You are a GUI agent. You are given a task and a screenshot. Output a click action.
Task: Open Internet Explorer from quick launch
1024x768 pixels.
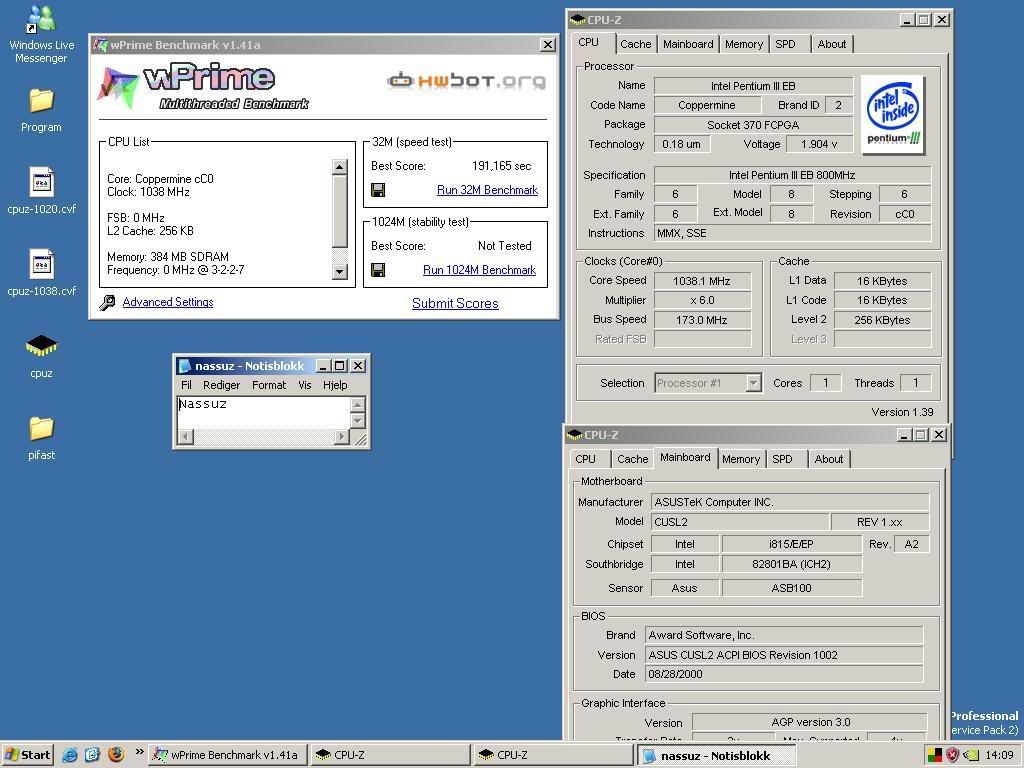click(x=69, y=755)
